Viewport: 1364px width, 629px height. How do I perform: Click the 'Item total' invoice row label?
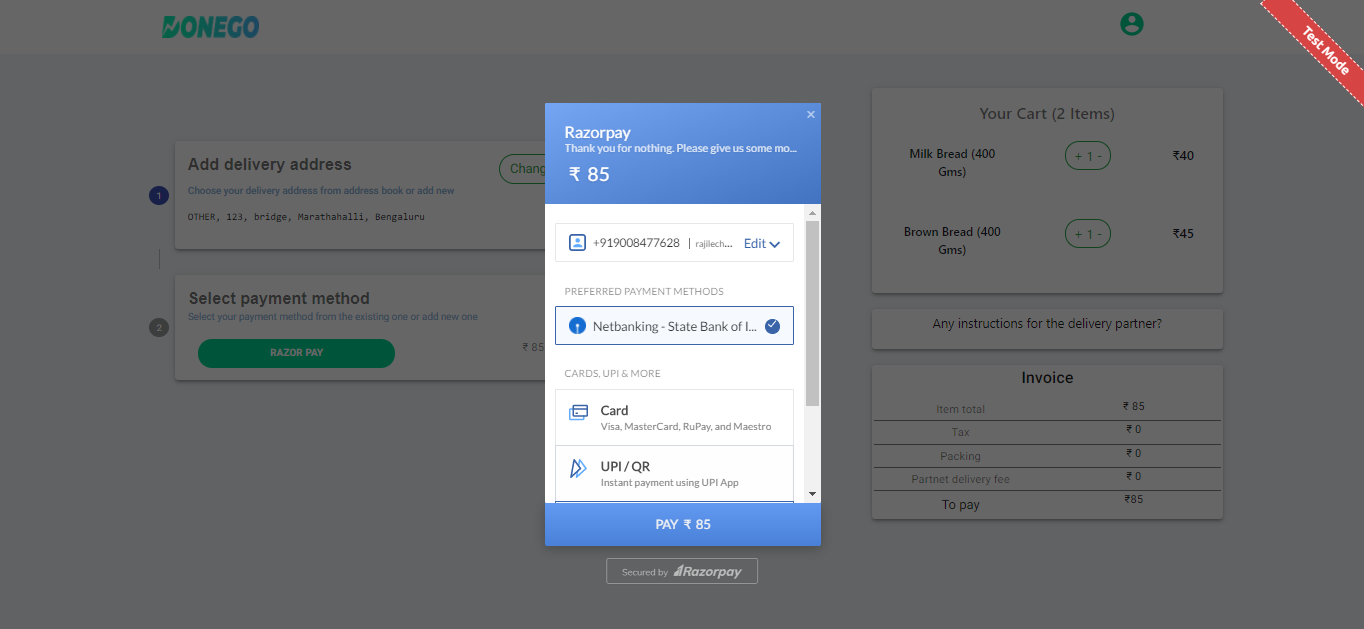coord(961,409)
